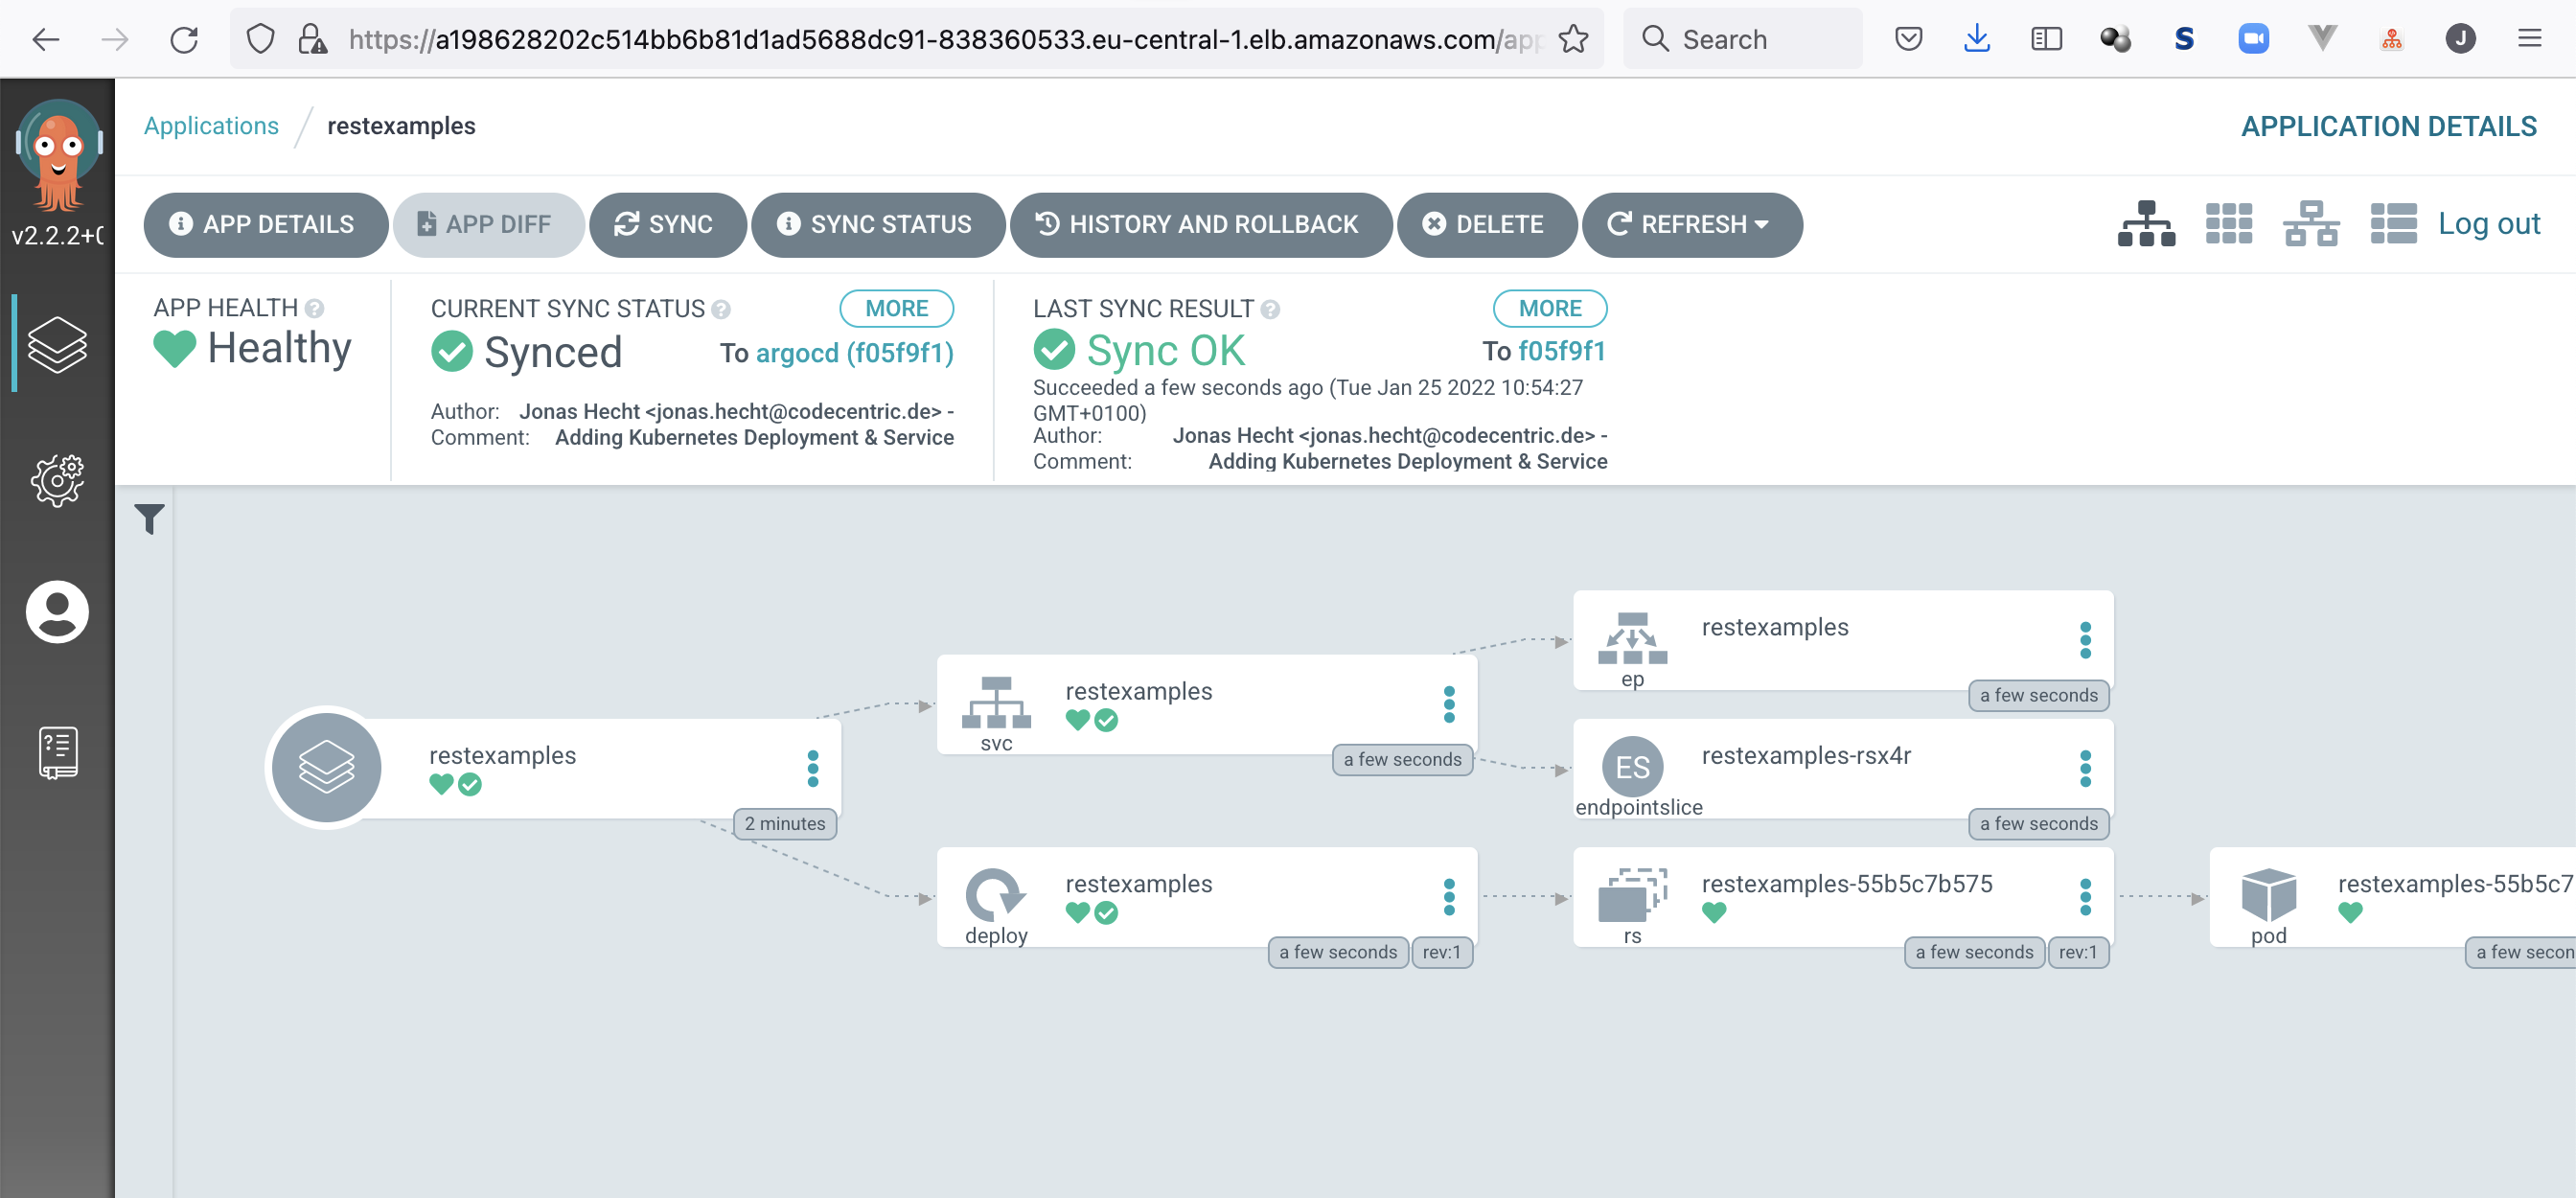Open the menu for the restexamples svc node

click(1449, 704)
